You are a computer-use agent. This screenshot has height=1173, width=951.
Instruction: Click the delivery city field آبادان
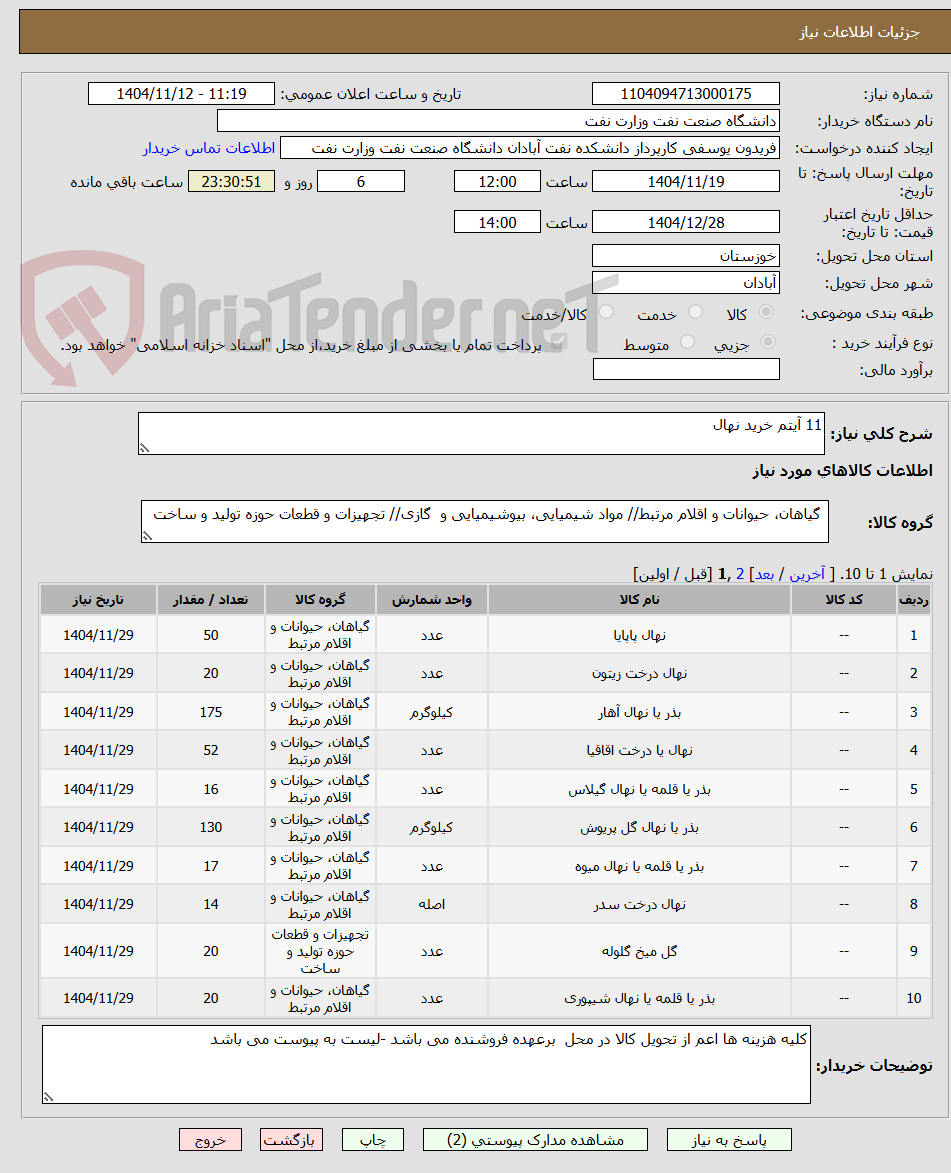click(x=685, y=283)
